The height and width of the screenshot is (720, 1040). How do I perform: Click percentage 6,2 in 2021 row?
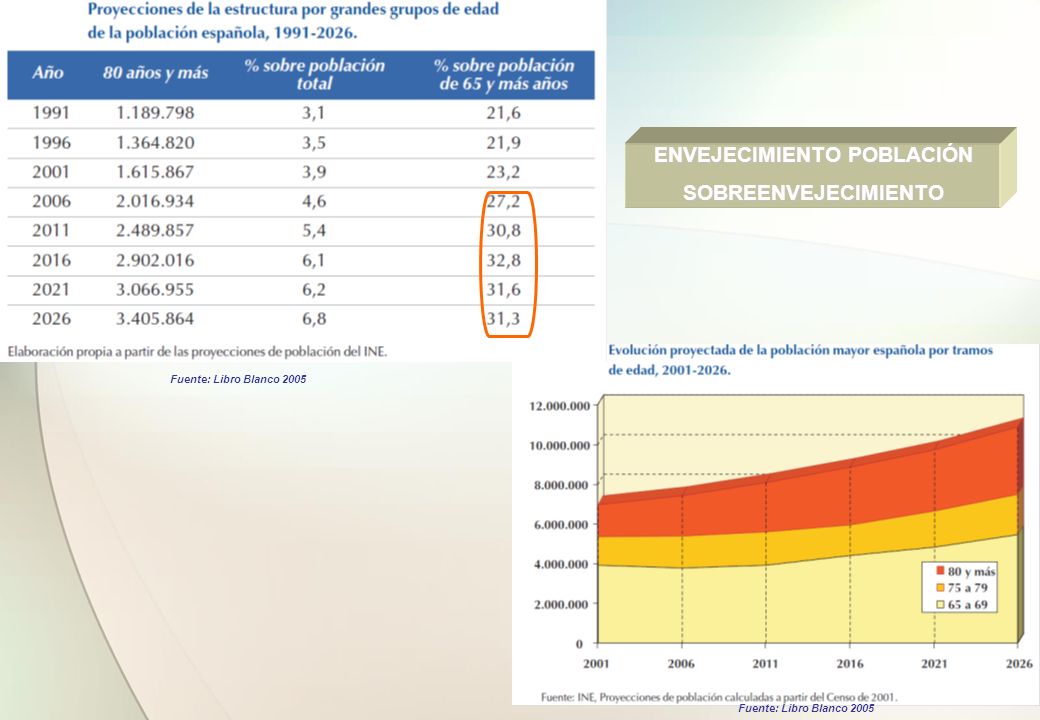point(314,289)
